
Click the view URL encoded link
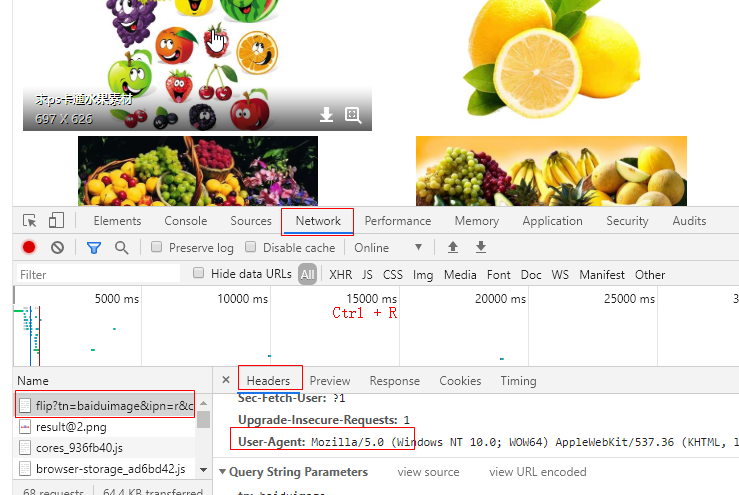coord(538,472)
